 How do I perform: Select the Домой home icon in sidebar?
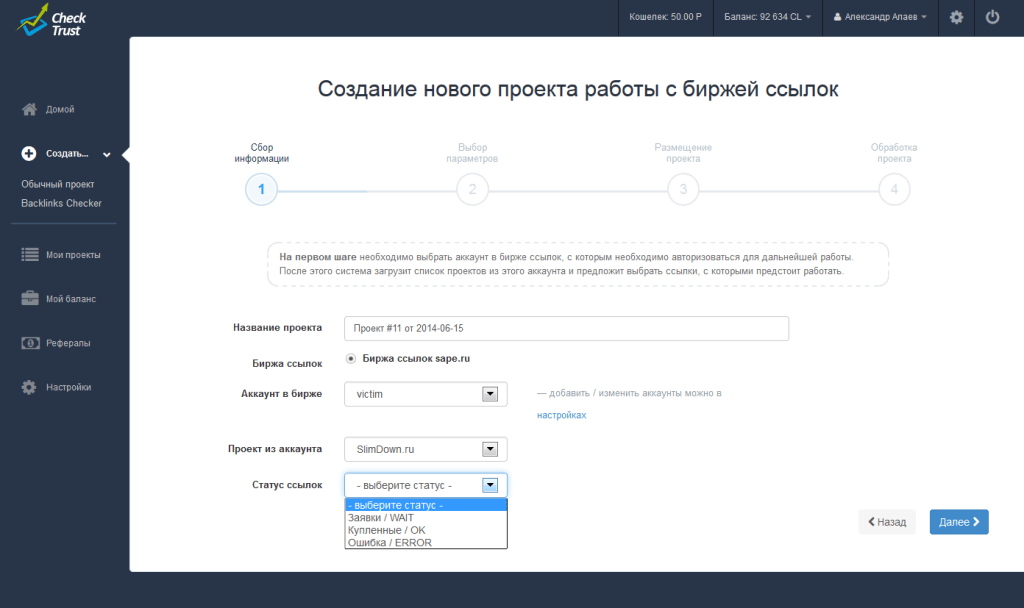point(27,108)
